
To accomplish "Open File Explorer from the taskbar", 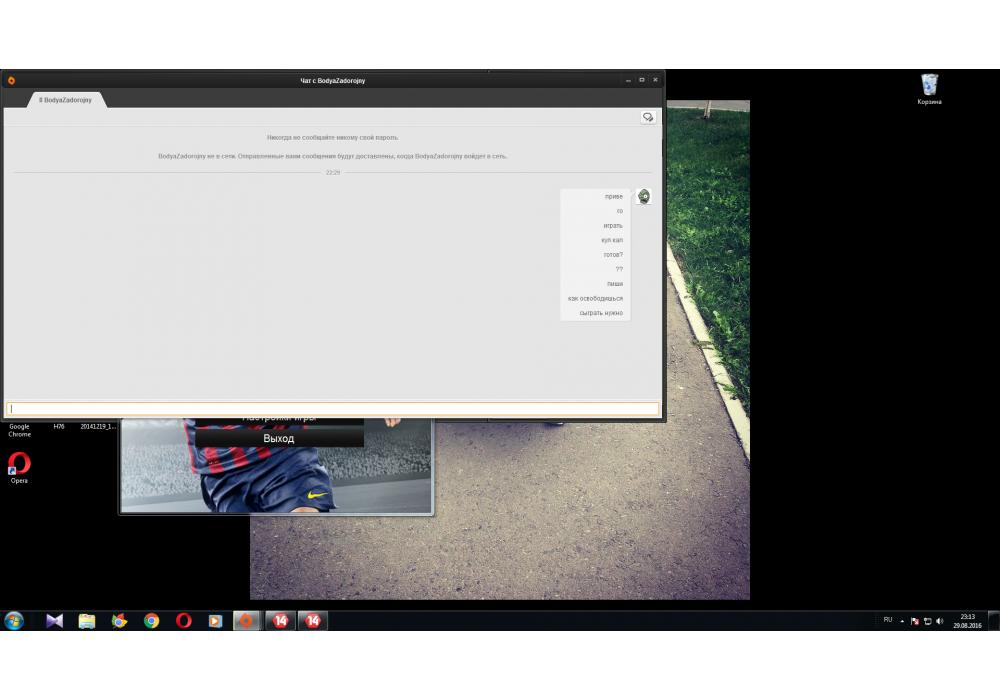I will click(87, 620).
